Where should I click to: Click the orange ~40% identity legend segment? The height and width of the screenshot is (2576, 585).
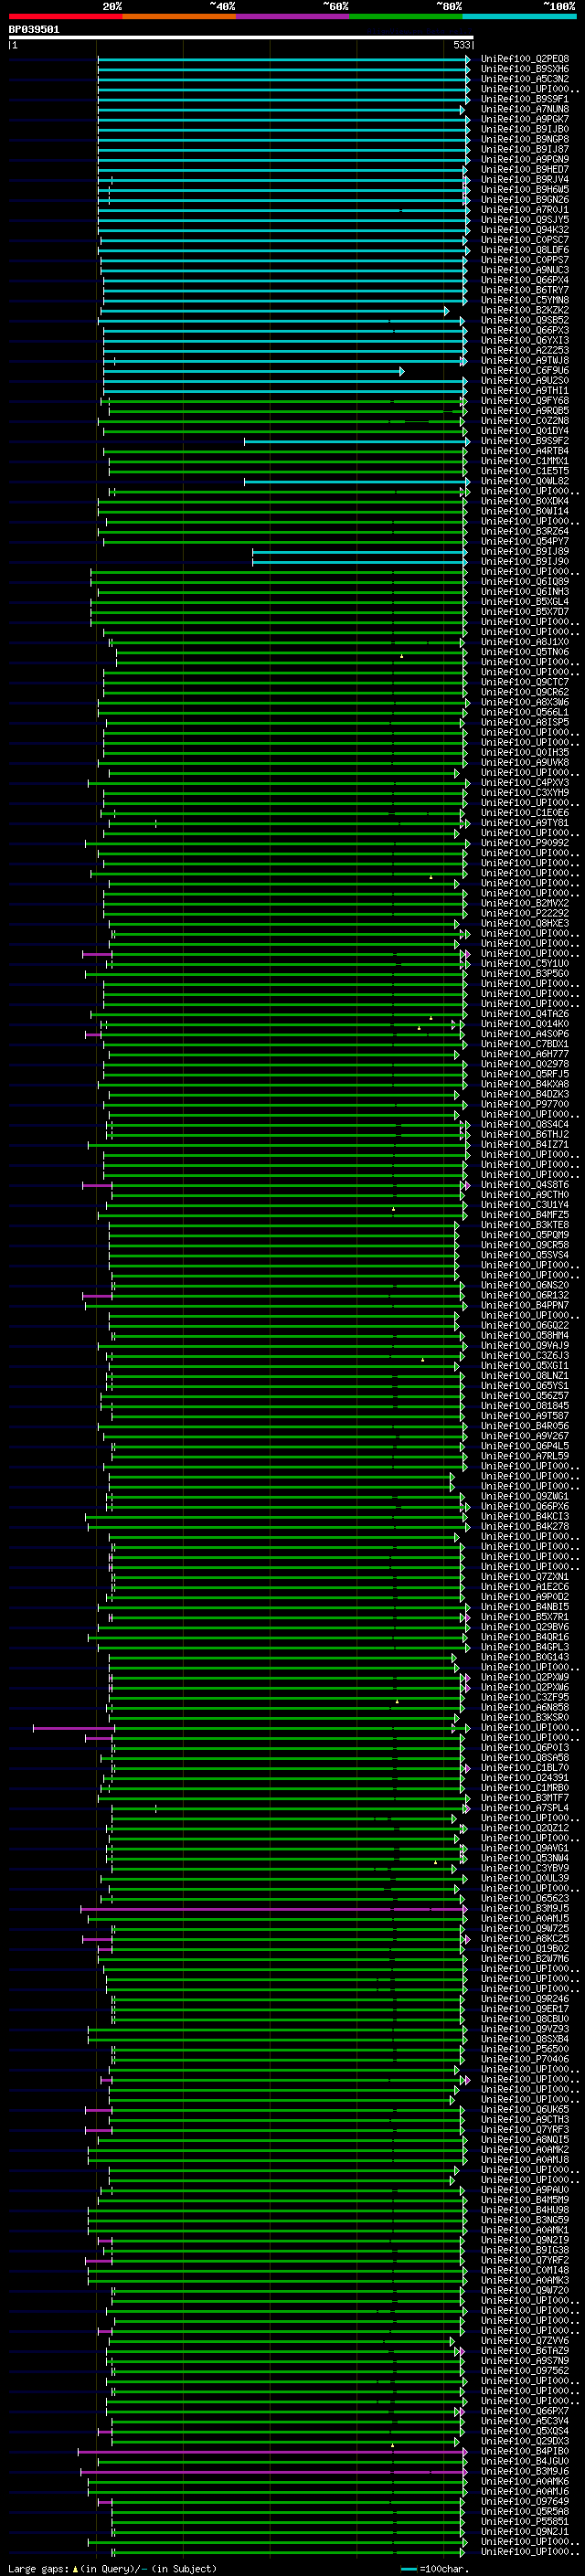[179, 16]
